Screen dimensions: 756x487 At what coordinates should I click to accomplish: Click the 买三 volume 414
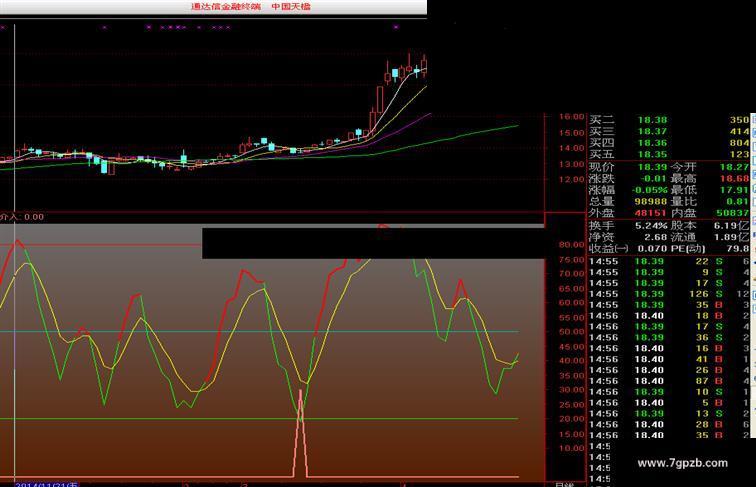click(739, 131)
